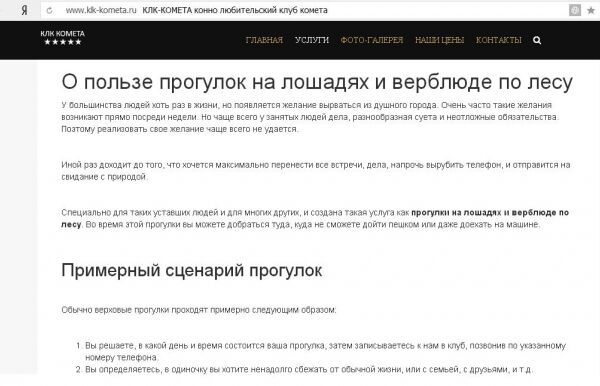Click the page title text in the address bar
Viewport: 600px width, 386px height.
[x=235, y=10]
